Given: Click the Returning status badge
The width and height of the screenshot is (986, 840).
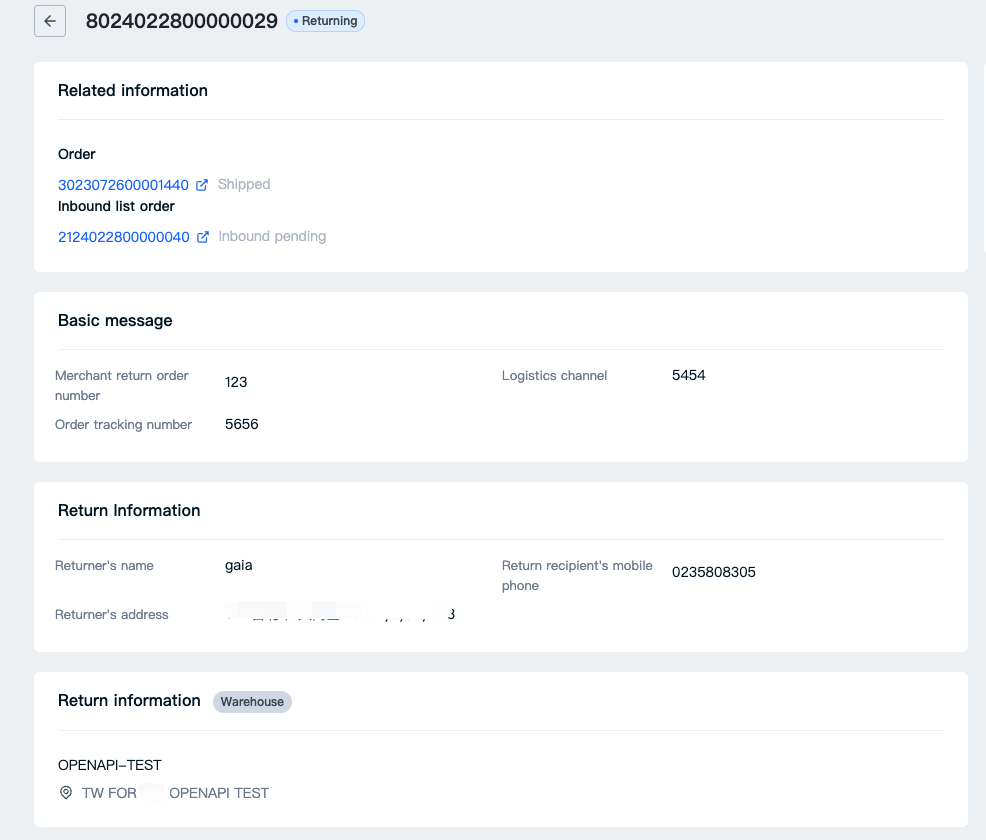Looking at the screenshot, I should coord(325,20).
